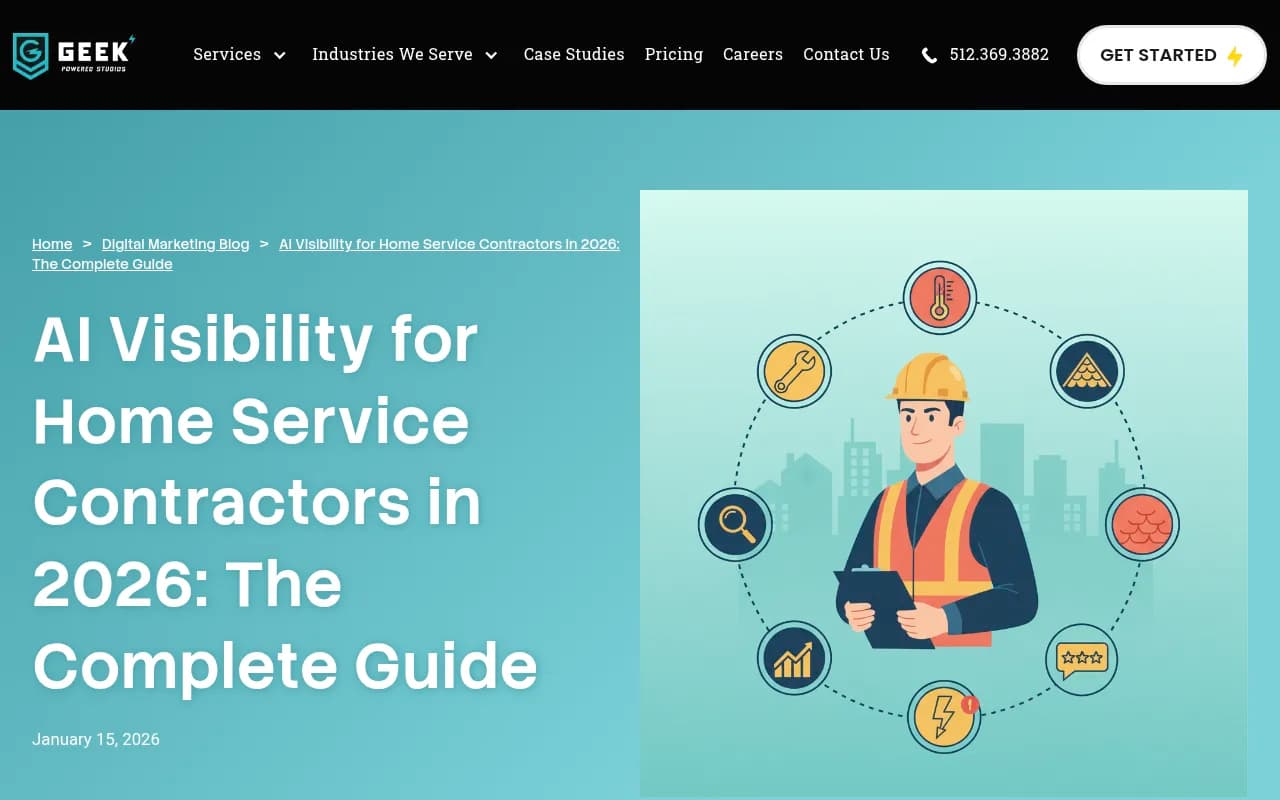Go to Case Studies page
The image size is (1280, 800).
(x=574, y=54)
